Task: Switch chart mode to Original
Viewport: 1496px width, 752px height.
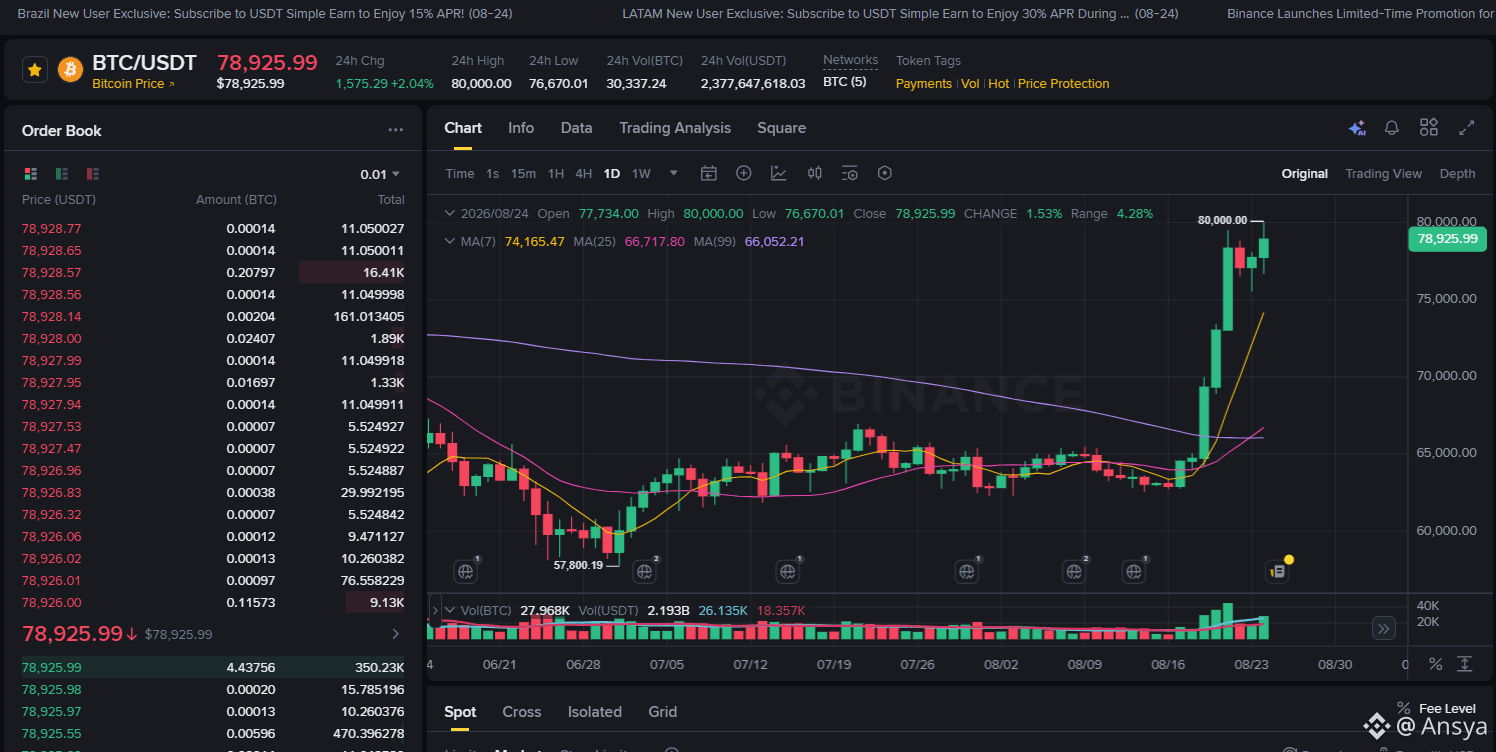Action: tap(1305, 174)
